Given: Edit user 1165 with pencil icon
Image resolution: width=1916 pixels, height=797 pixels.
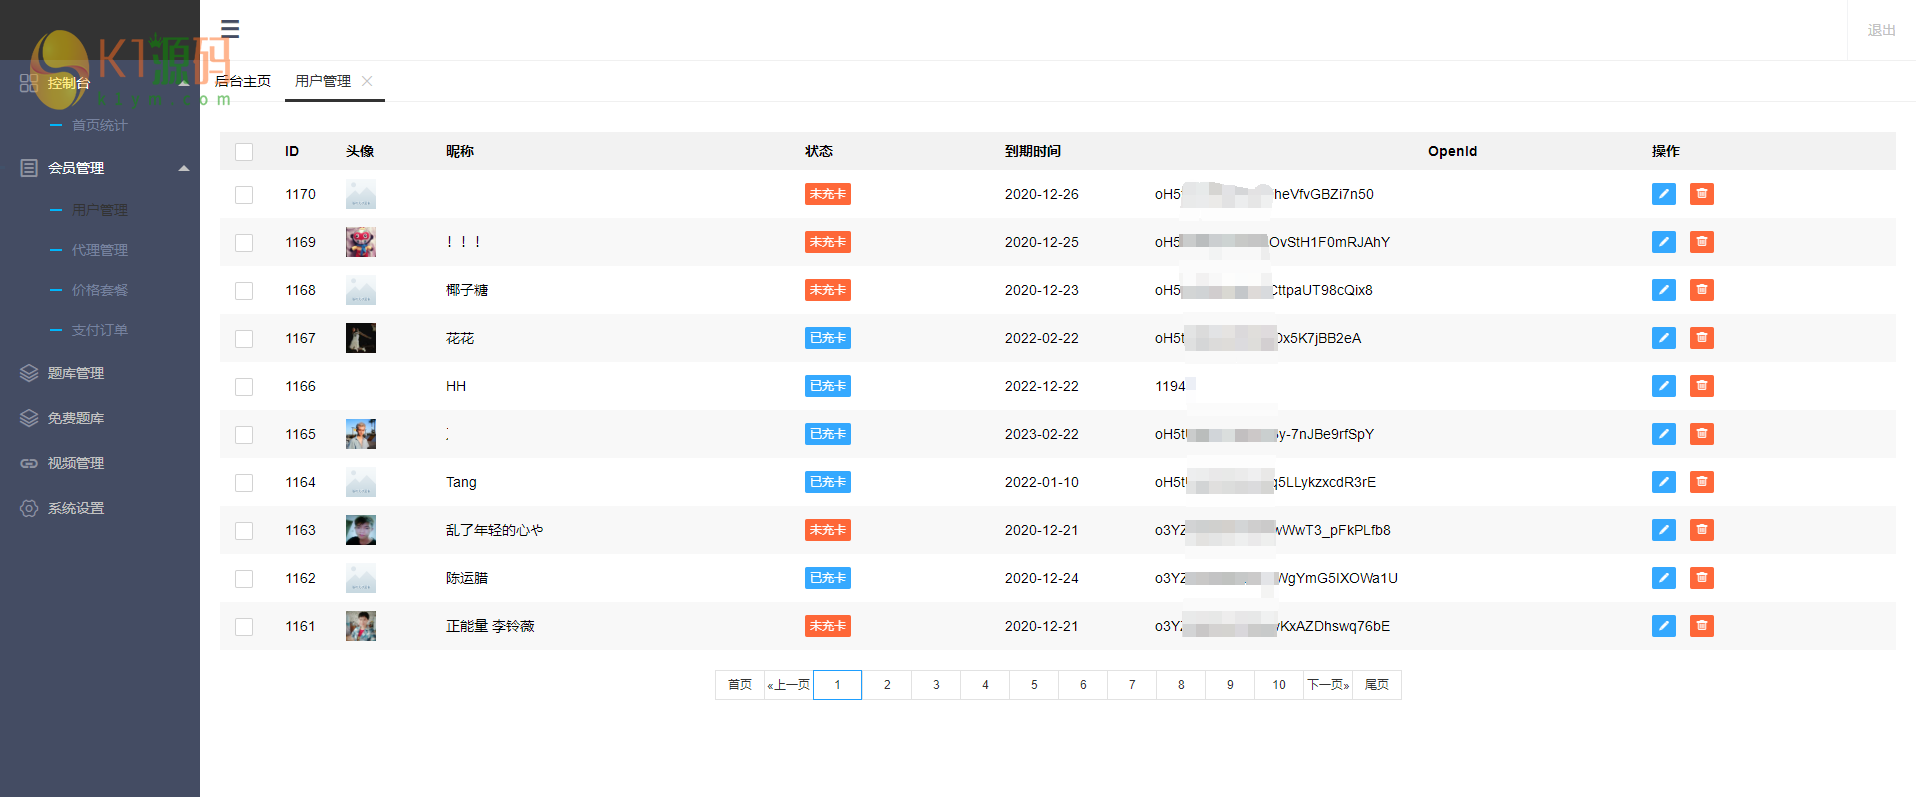Looking at the screenshot, I should [1663, 434].
